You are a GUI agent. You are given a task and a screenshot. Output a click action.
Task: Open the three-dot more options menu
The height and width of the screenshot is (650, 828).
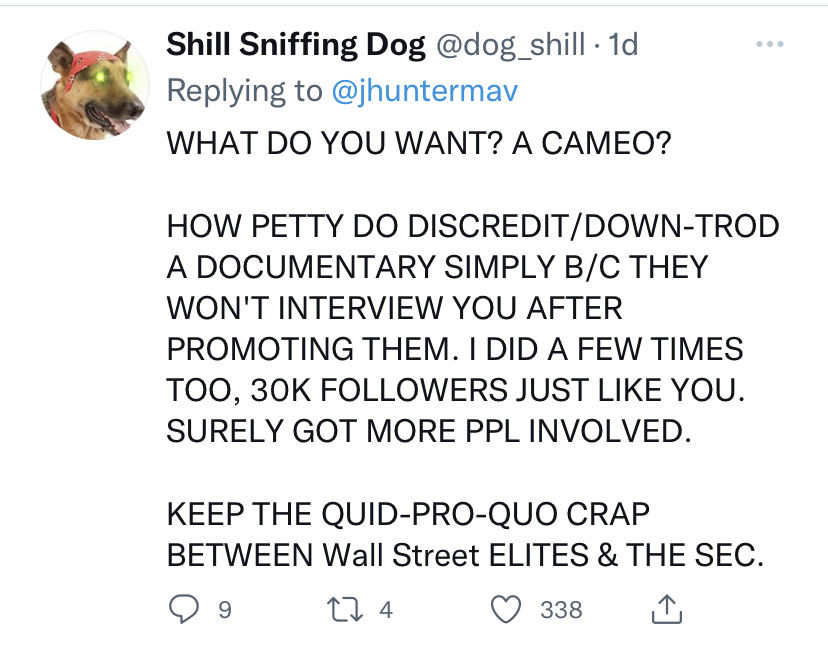(770, 46)
